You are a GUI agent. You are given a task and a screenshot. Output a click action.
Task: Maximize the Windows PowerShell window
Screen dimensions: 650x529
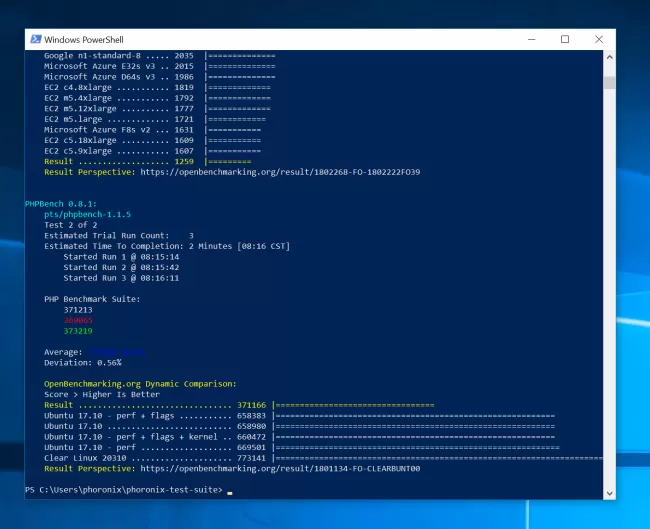coord(565,39)
